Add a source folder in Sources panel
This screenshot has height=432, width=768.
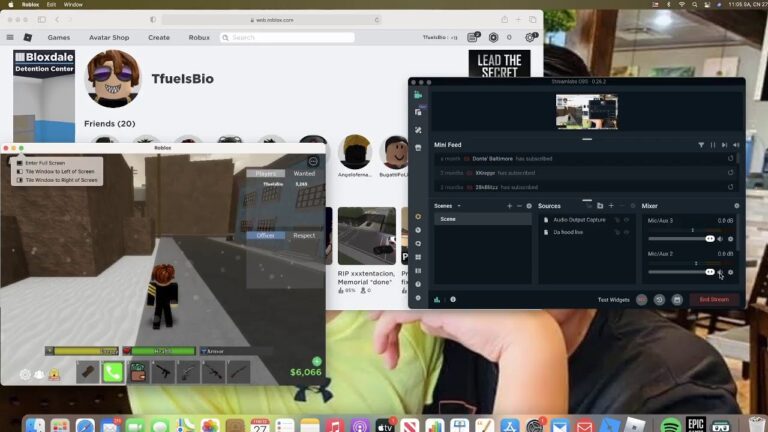600,206
